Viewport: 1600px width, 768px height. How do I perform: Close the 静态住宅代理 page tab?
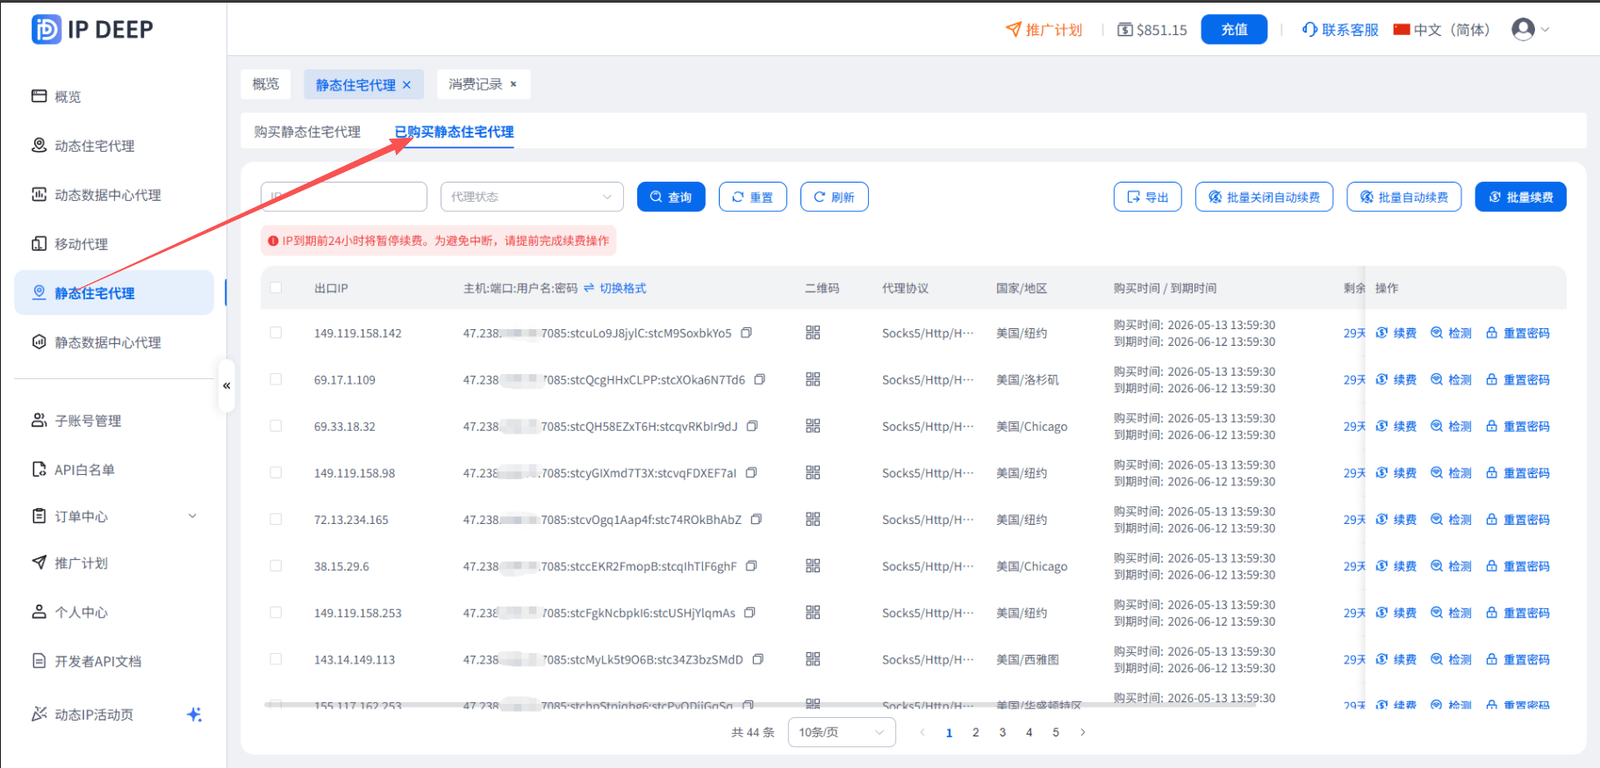(x=407, y=85)
